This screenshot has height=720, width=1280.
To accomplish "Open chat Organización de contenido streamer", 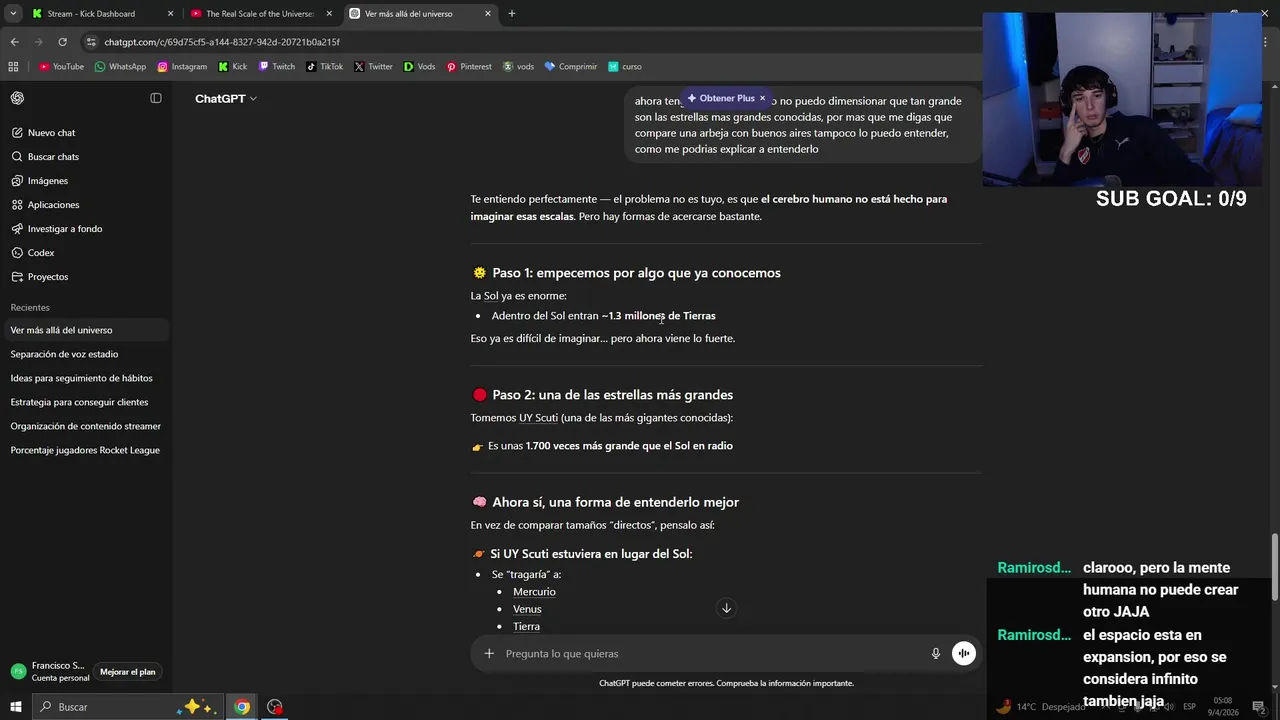I will coord(86,426).
